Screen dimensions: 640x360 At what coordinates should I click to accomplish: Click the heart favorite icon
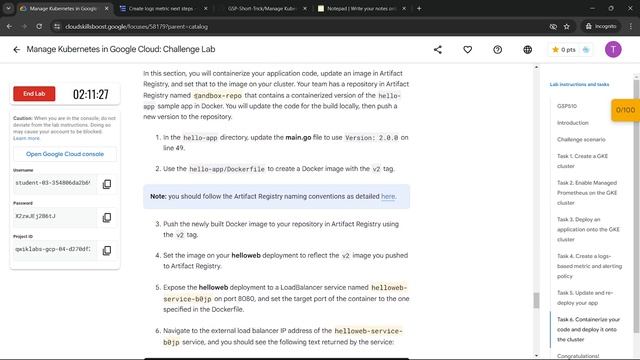467,49
